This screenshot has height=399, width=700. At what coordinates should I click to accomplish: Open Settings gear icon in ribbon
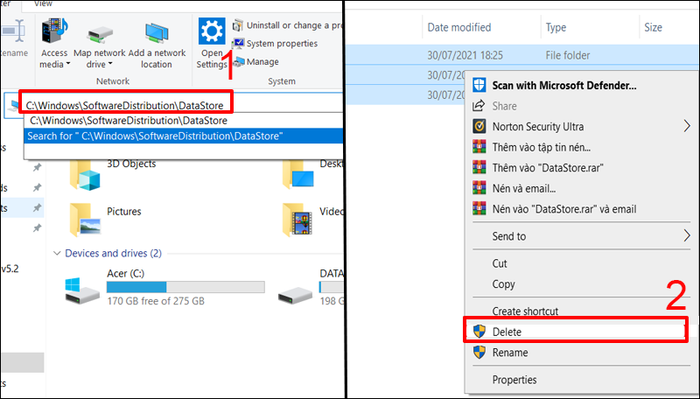212,31
